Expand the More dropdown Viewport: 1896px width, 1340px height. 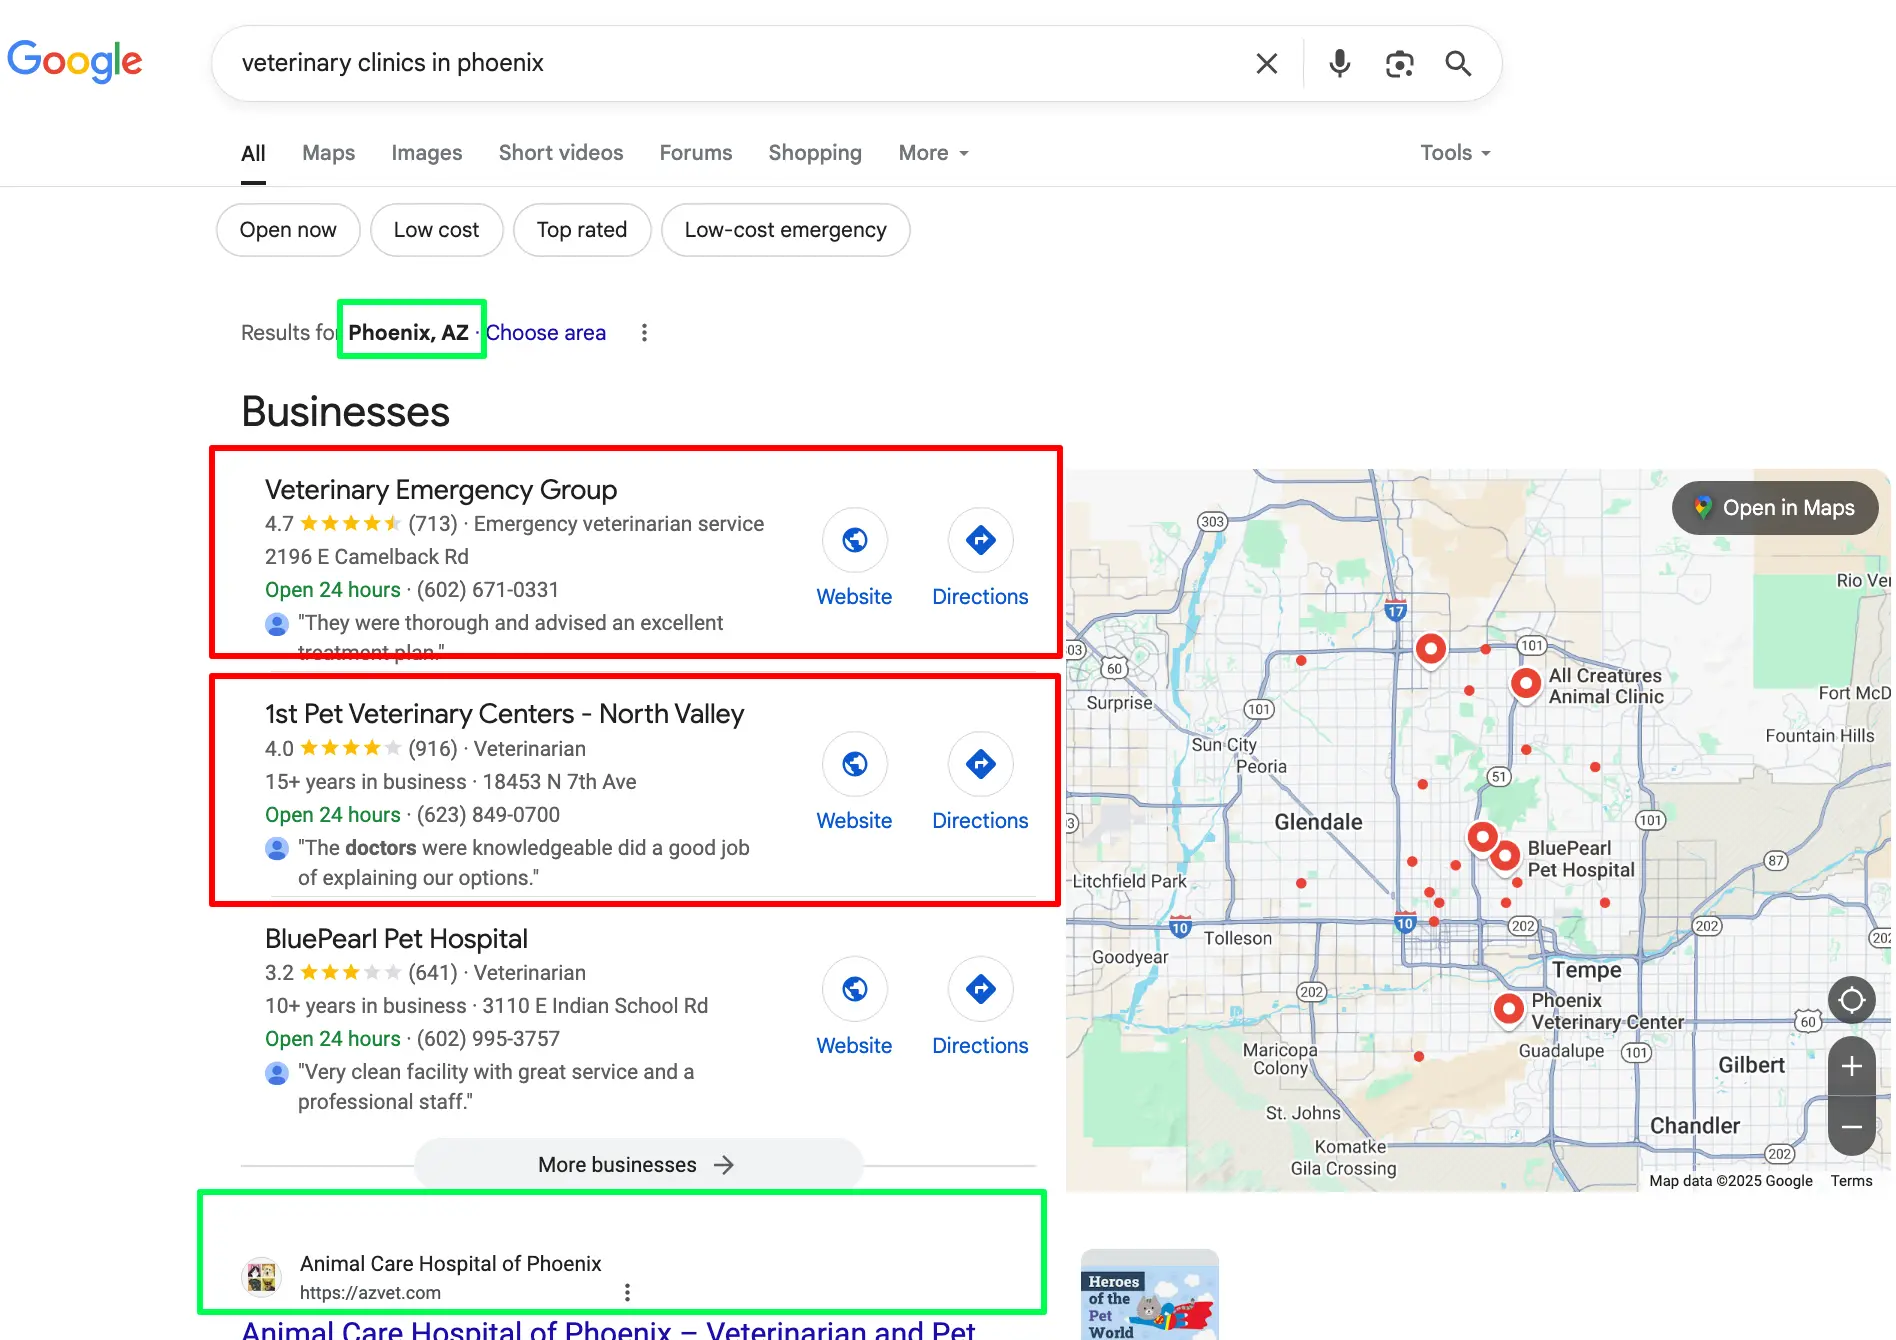pos(934,153)
